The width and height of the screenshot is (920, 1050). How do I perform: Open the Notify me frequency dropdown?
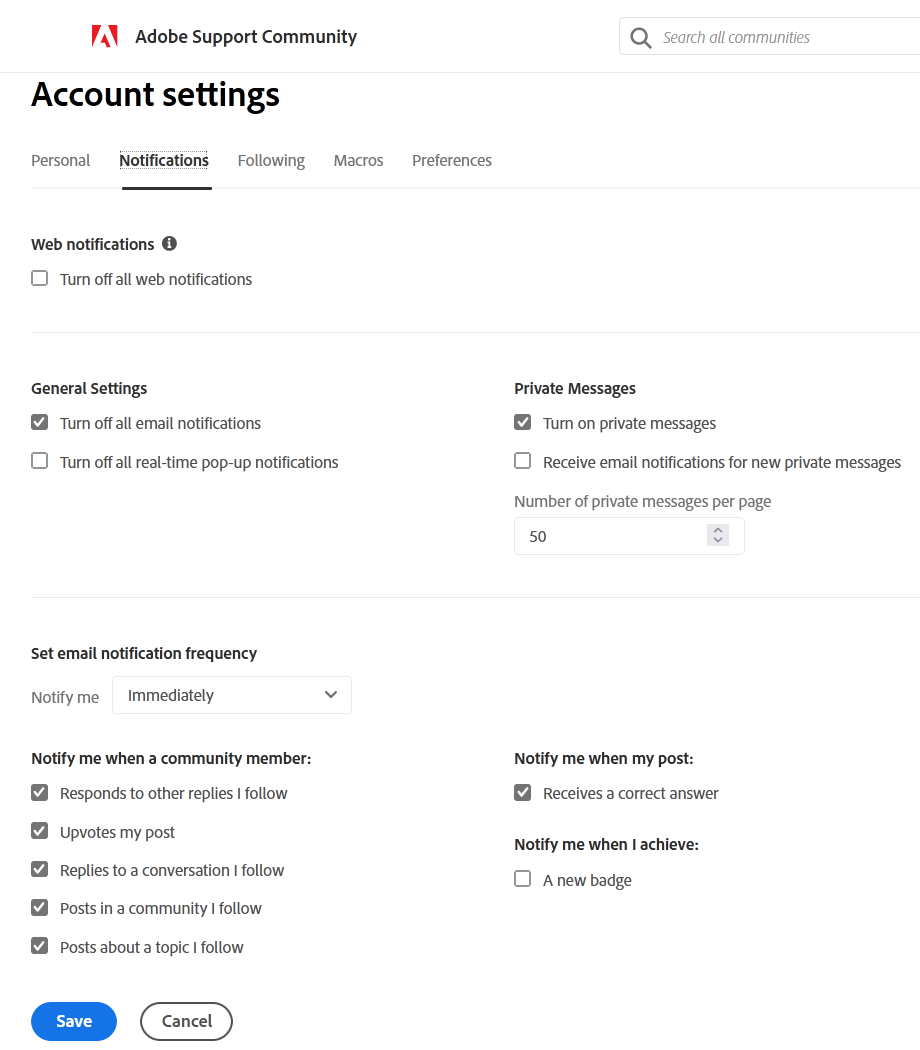click(232, 695)
